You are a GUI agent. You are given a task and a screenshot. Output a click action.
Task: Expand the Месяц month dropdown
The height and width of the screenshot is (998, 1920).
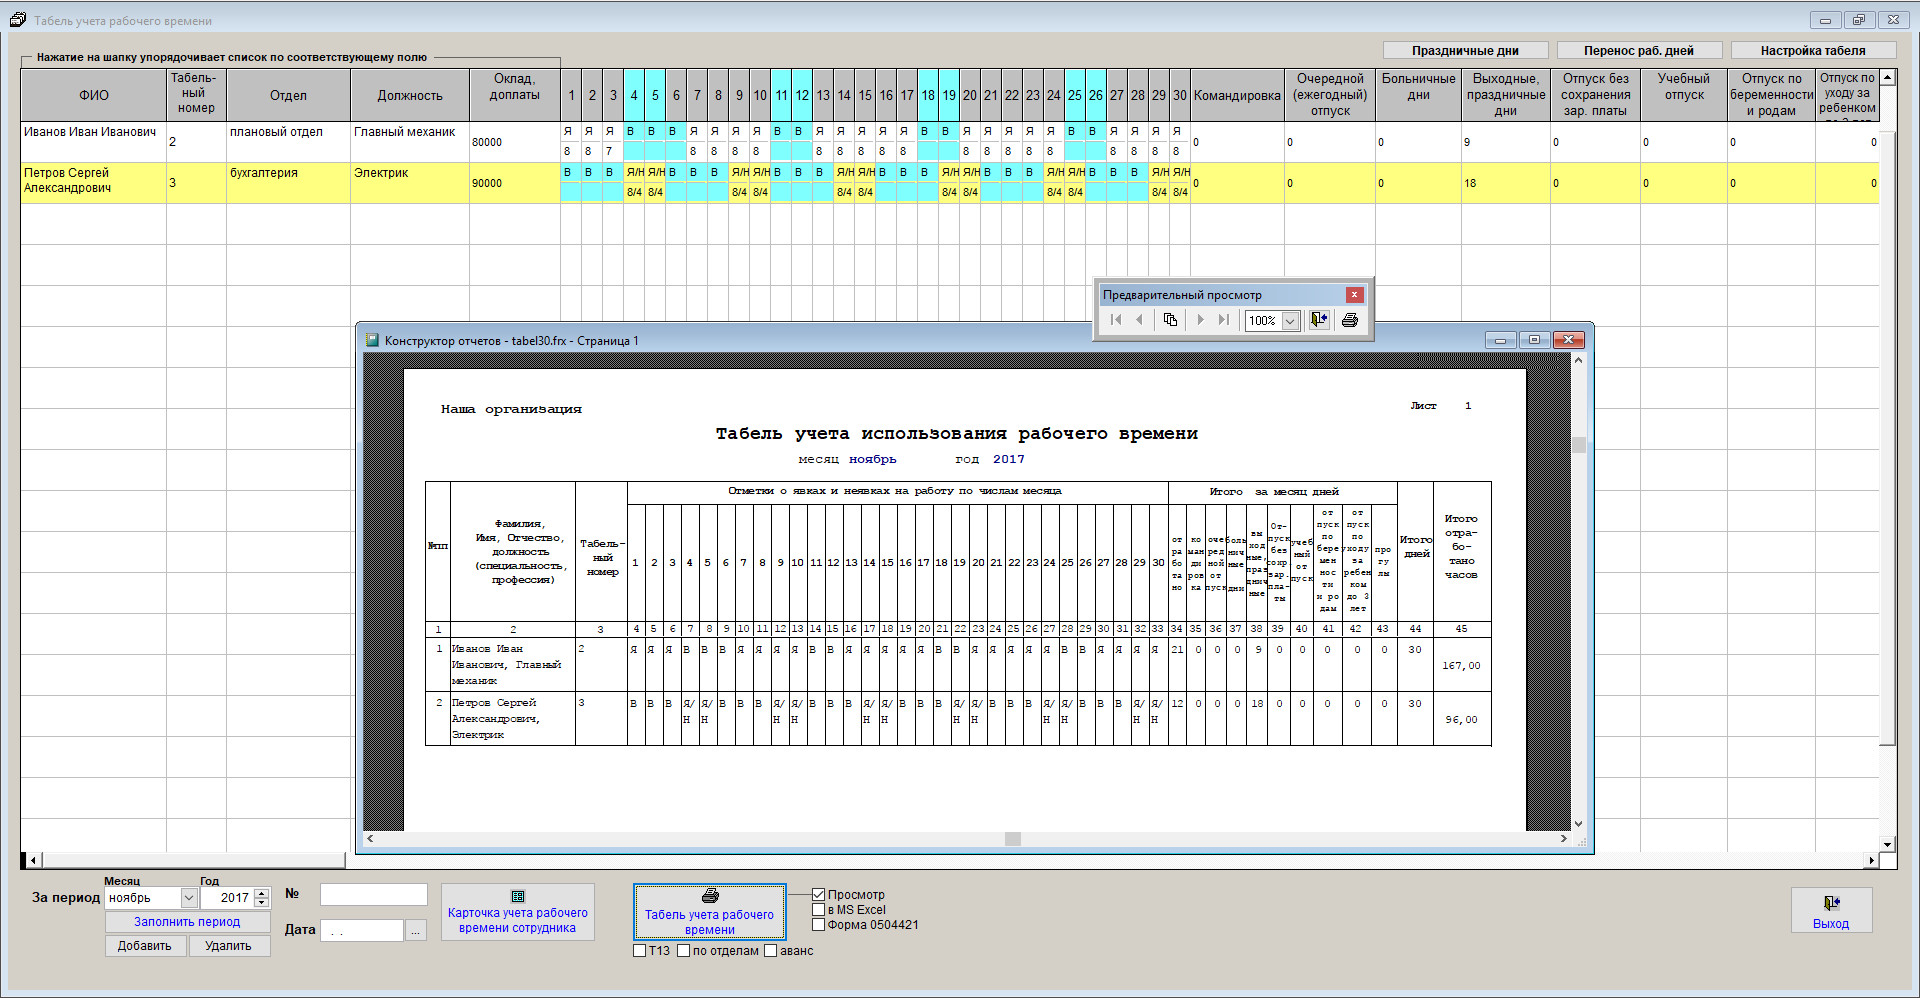click(188, 898)
